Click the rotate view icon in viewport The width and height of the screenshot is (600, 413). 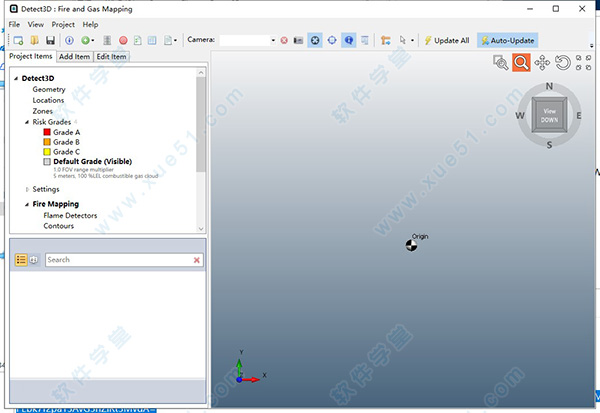coord(563,62)
